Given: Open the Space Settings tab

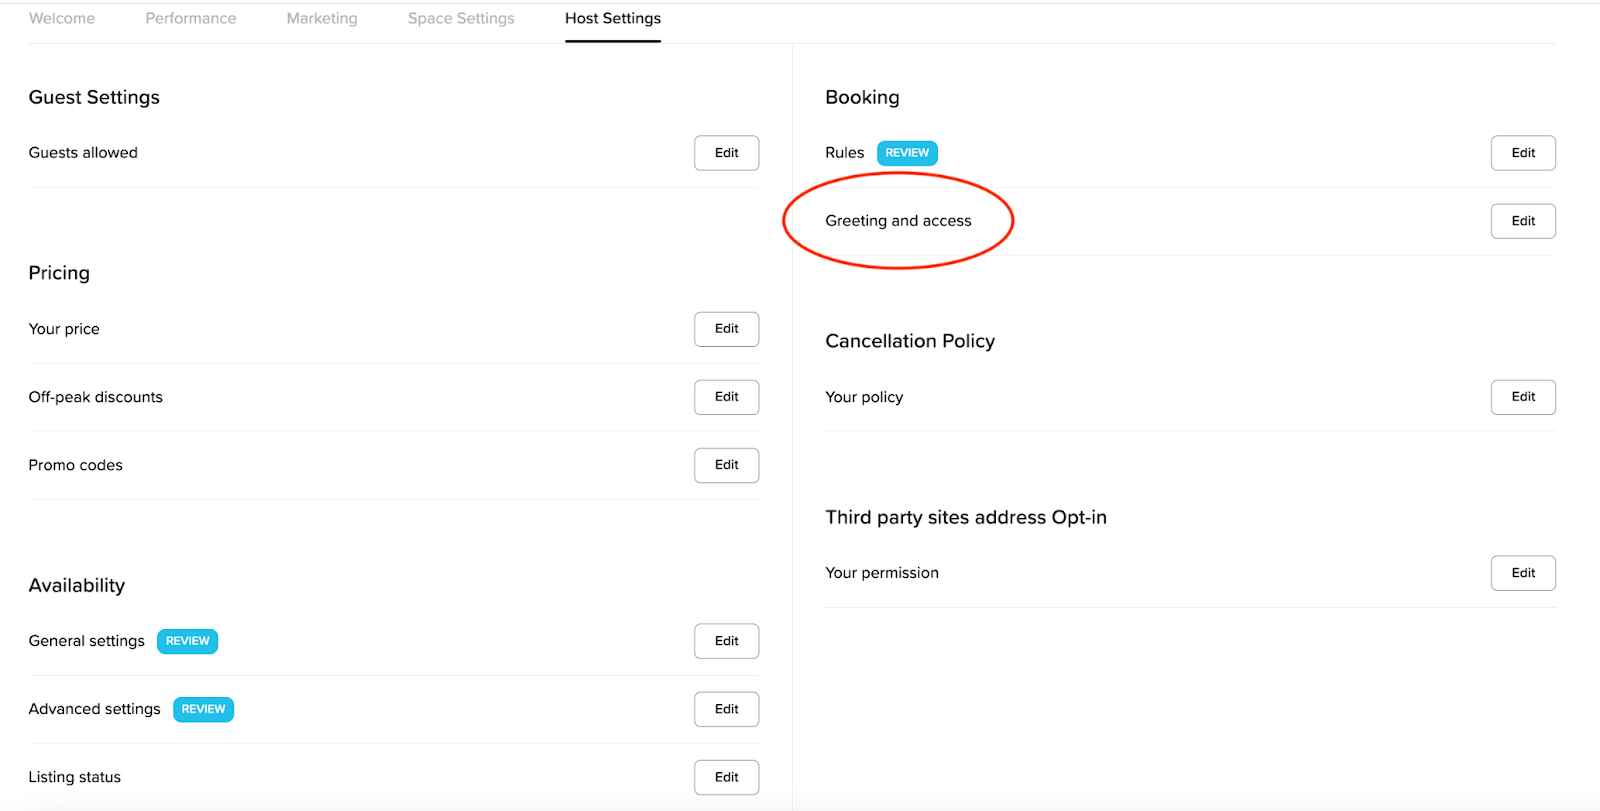Looking at the screenshot, I should [461, 18].
